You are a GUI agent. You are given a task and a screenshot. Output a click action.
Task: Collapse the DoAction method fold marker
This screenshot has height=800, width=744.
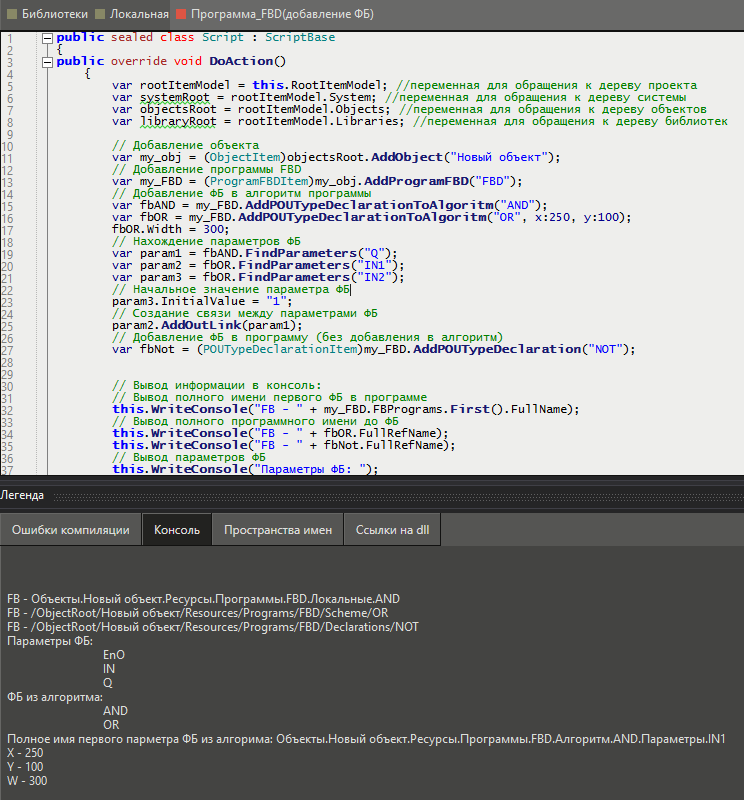pos(47,61)
